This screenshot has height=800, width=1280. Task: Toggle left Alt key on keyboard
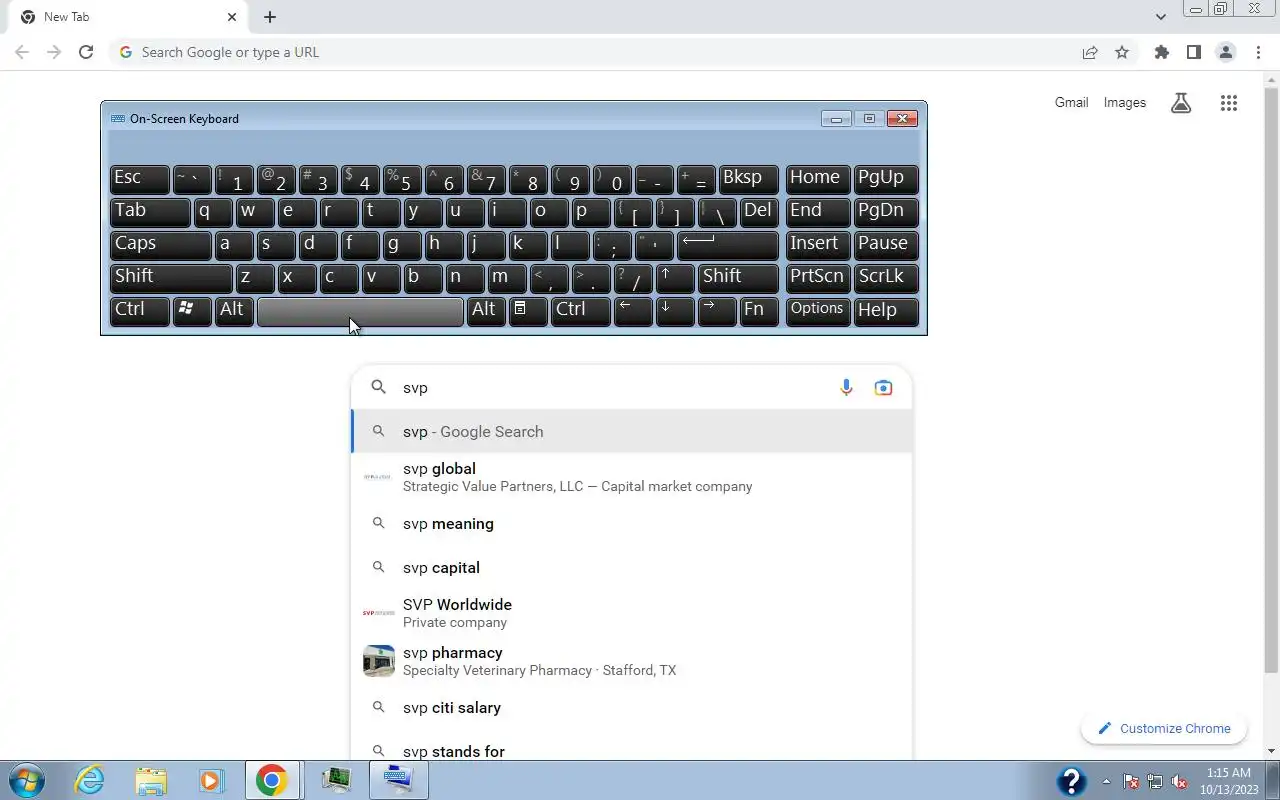[234, 310]
